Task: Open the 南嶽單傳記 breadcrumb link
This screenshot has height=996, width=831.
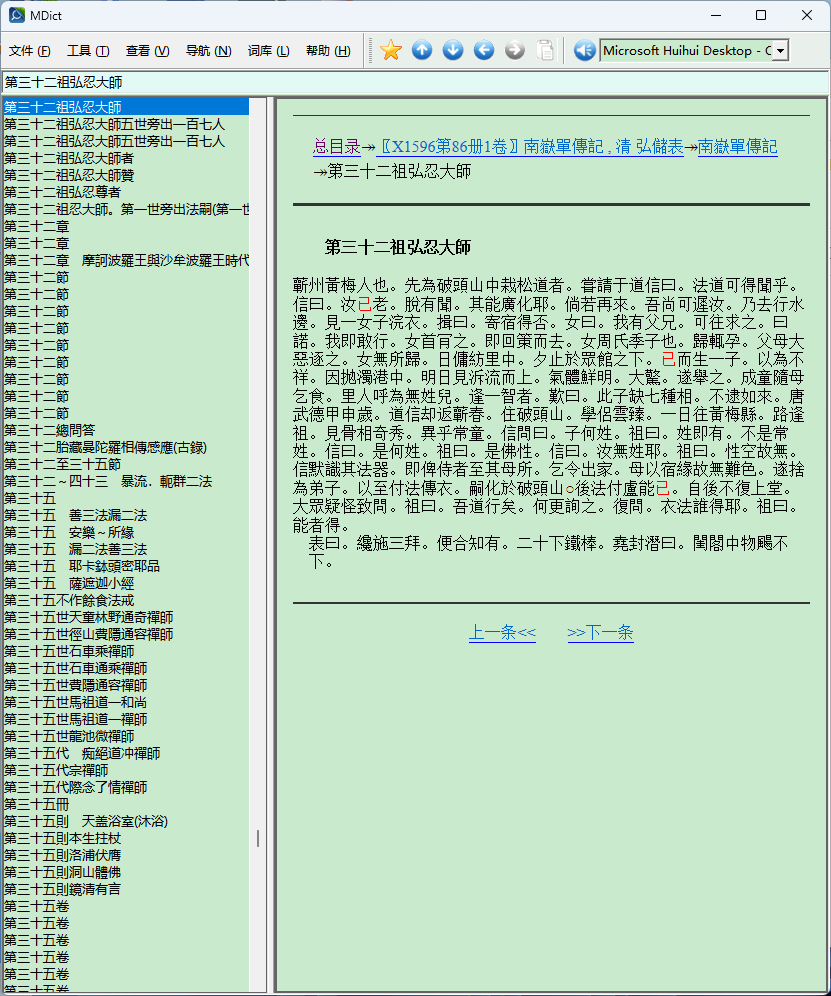Action: click(x=737, y=147)
